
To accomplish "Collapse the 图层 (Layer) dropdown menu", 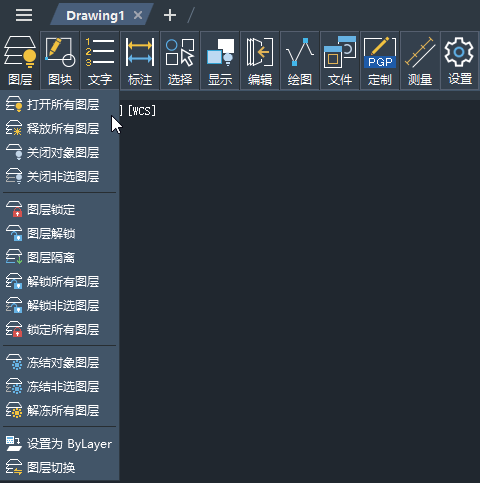I will pos(20,60).
